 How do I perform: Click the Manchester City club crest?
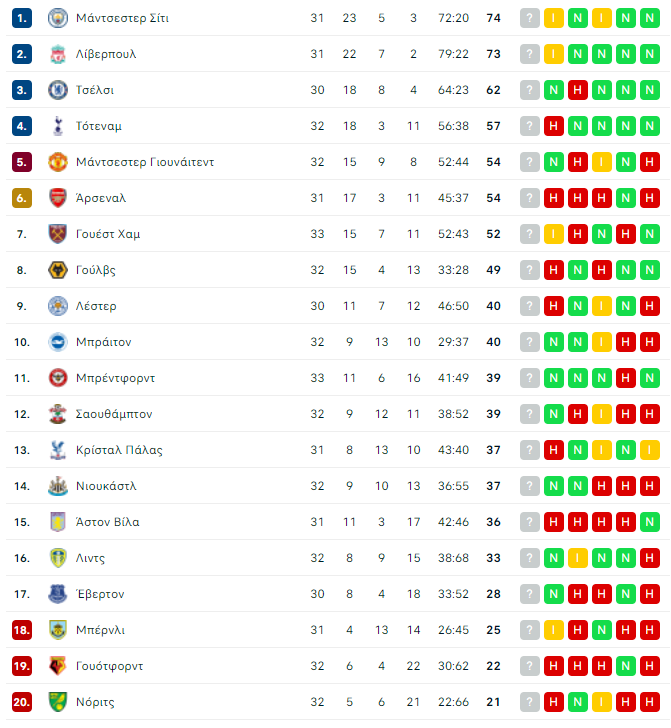[x=58, y=18]
